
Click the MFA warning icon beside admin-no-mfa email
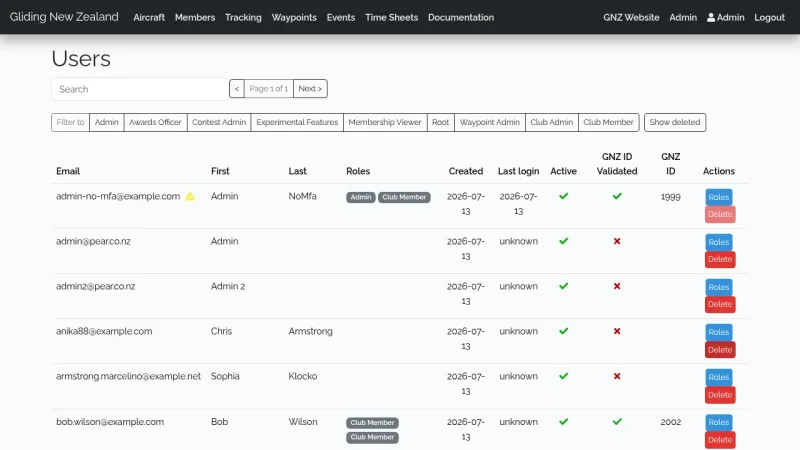[x=190, y=196]
